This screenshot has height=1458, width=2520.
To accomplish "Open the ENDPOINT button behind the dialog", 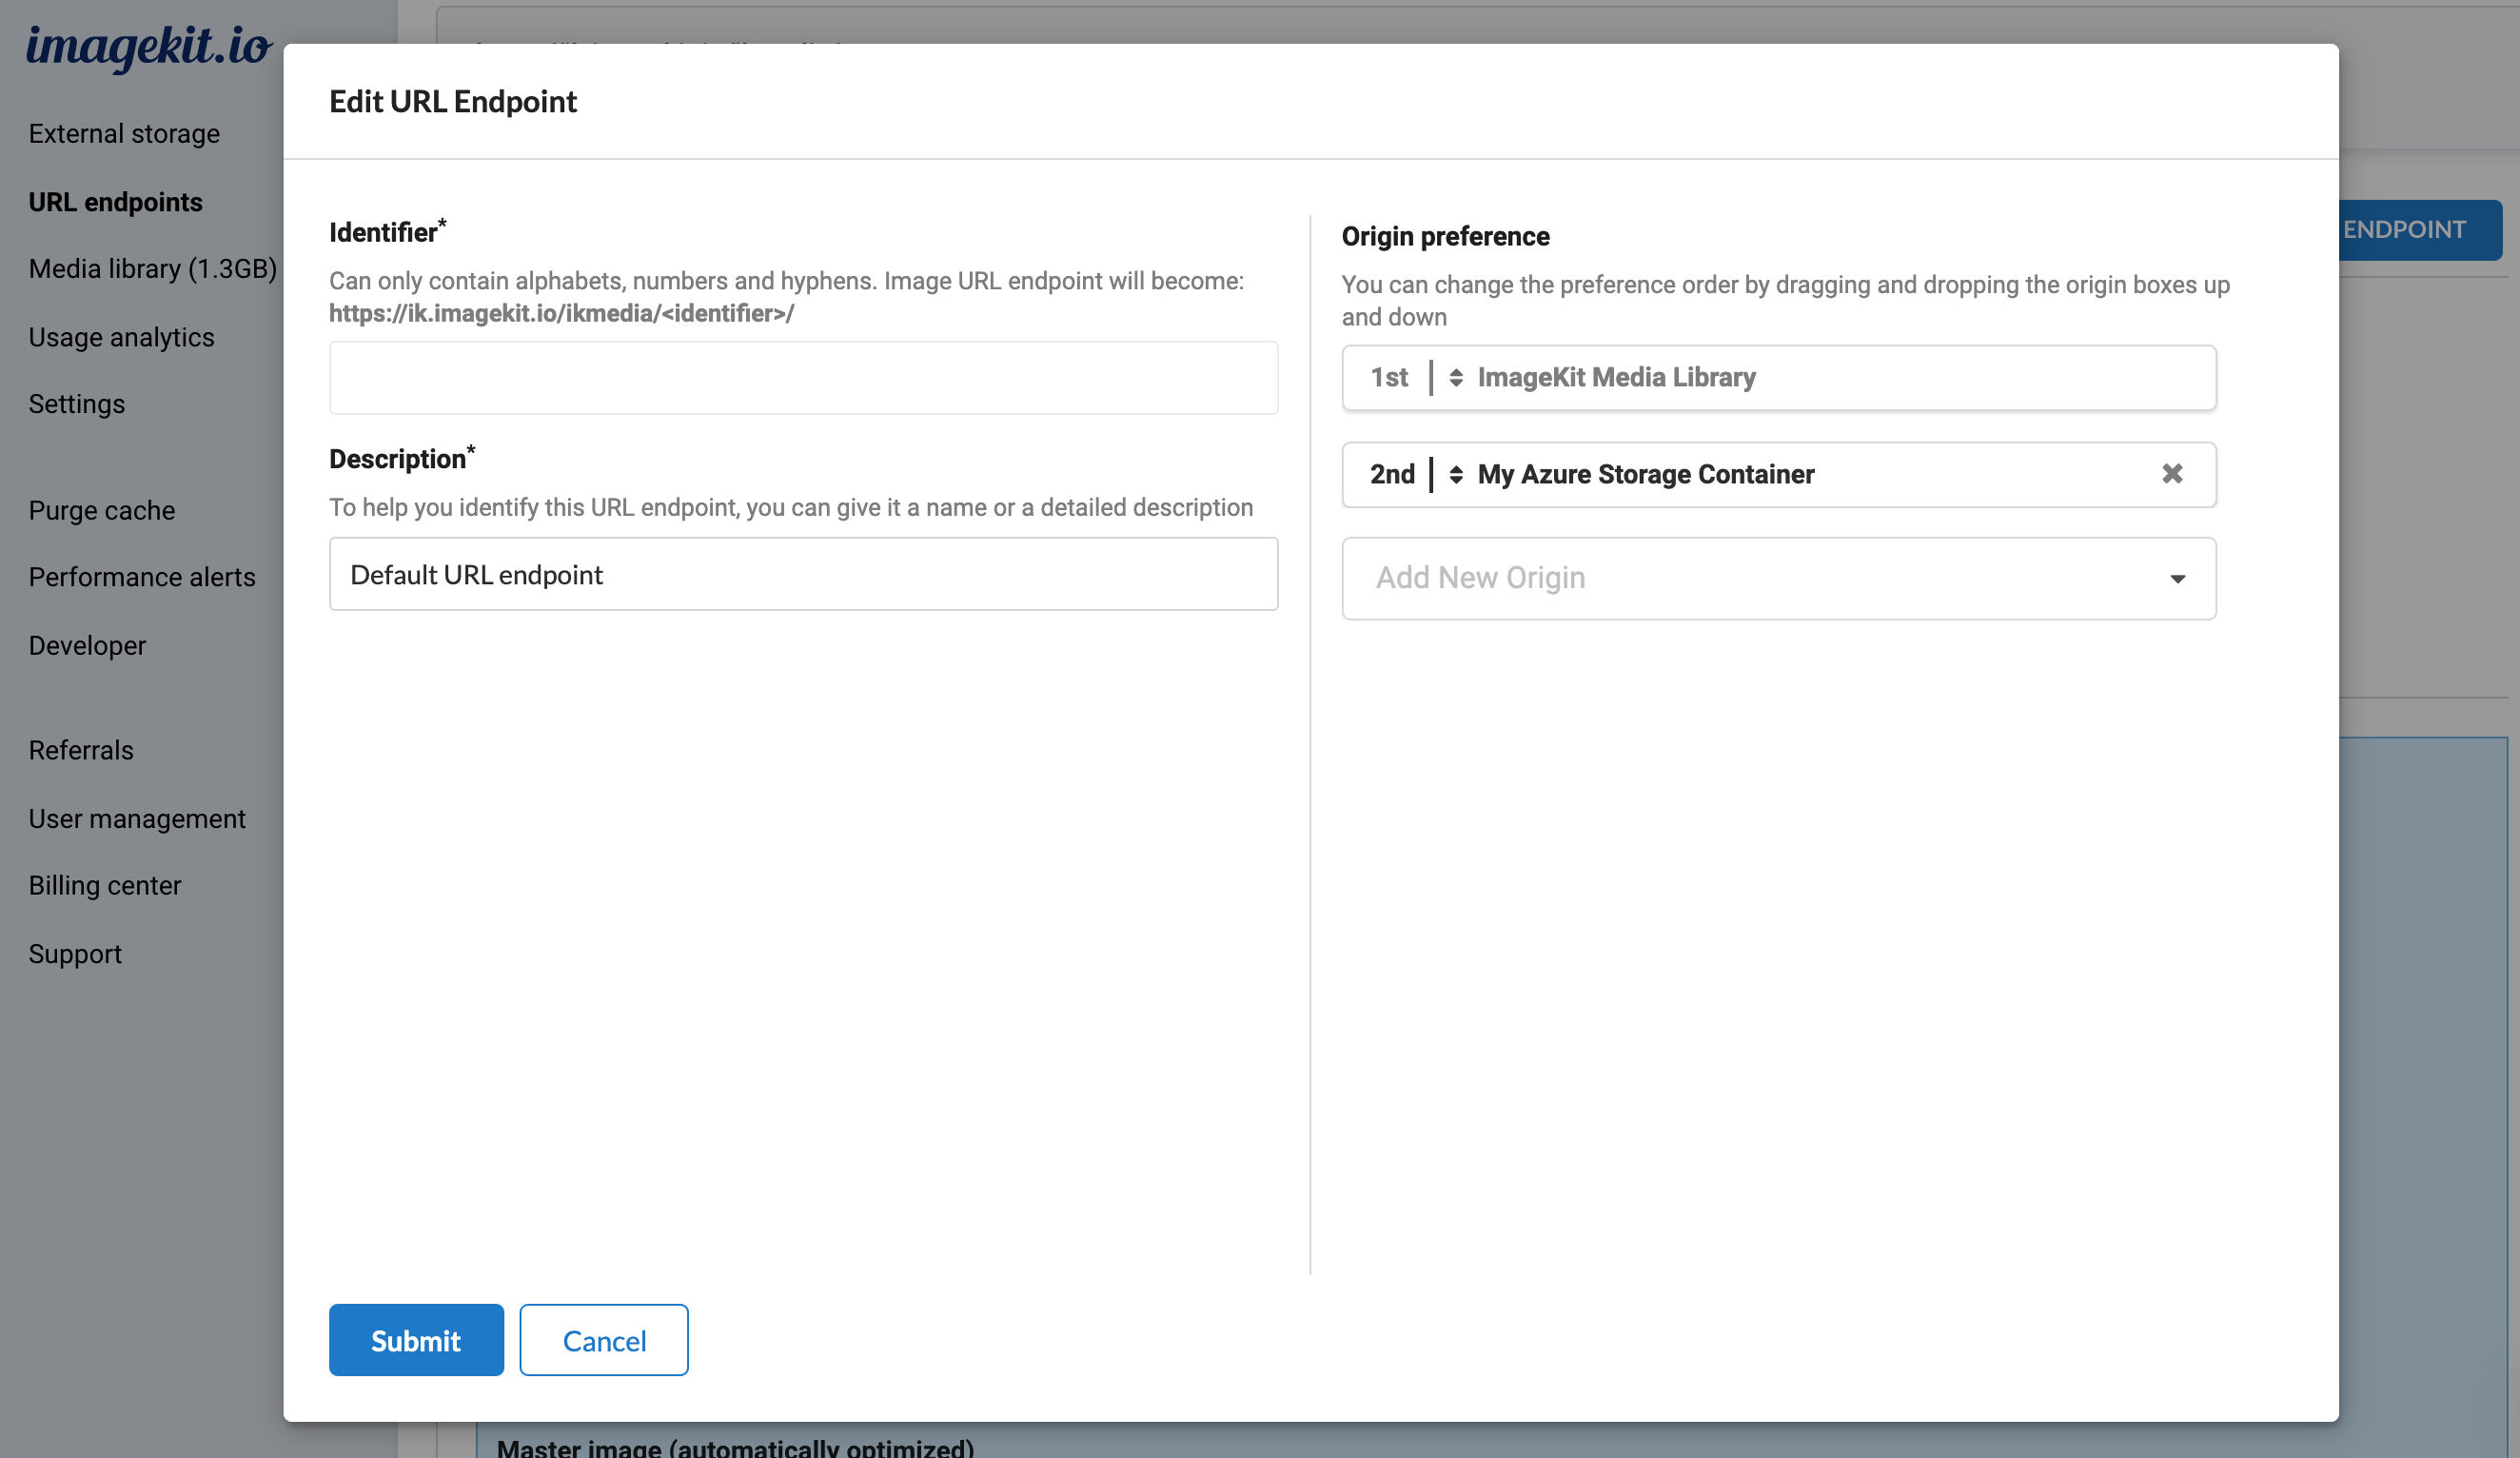I will [x=2403, y=229].
